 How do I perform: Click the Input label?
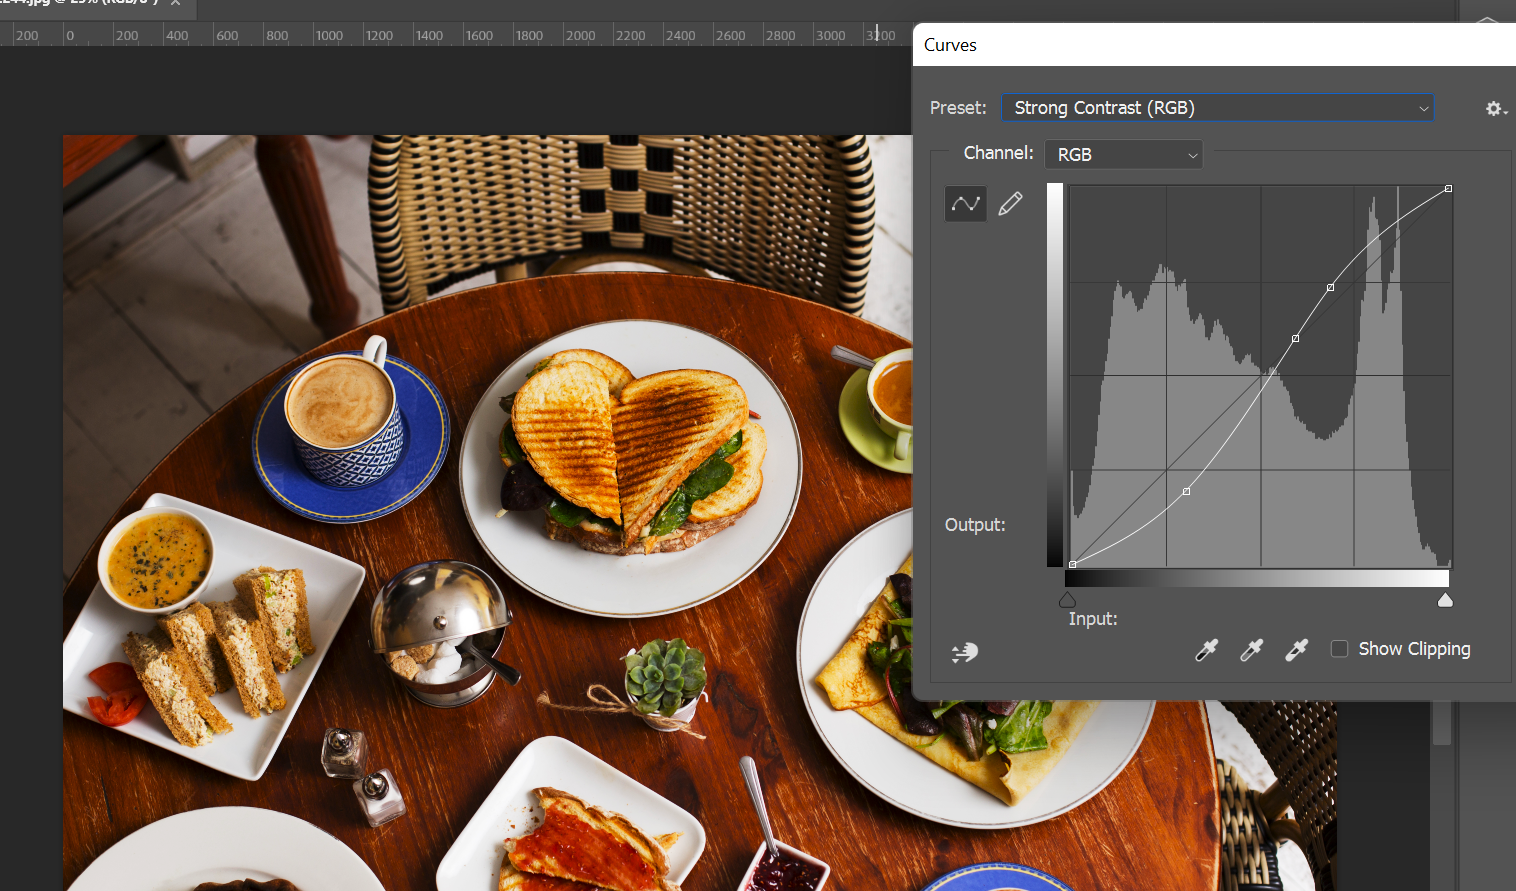pyautogui.click(x=1093, y=619)
